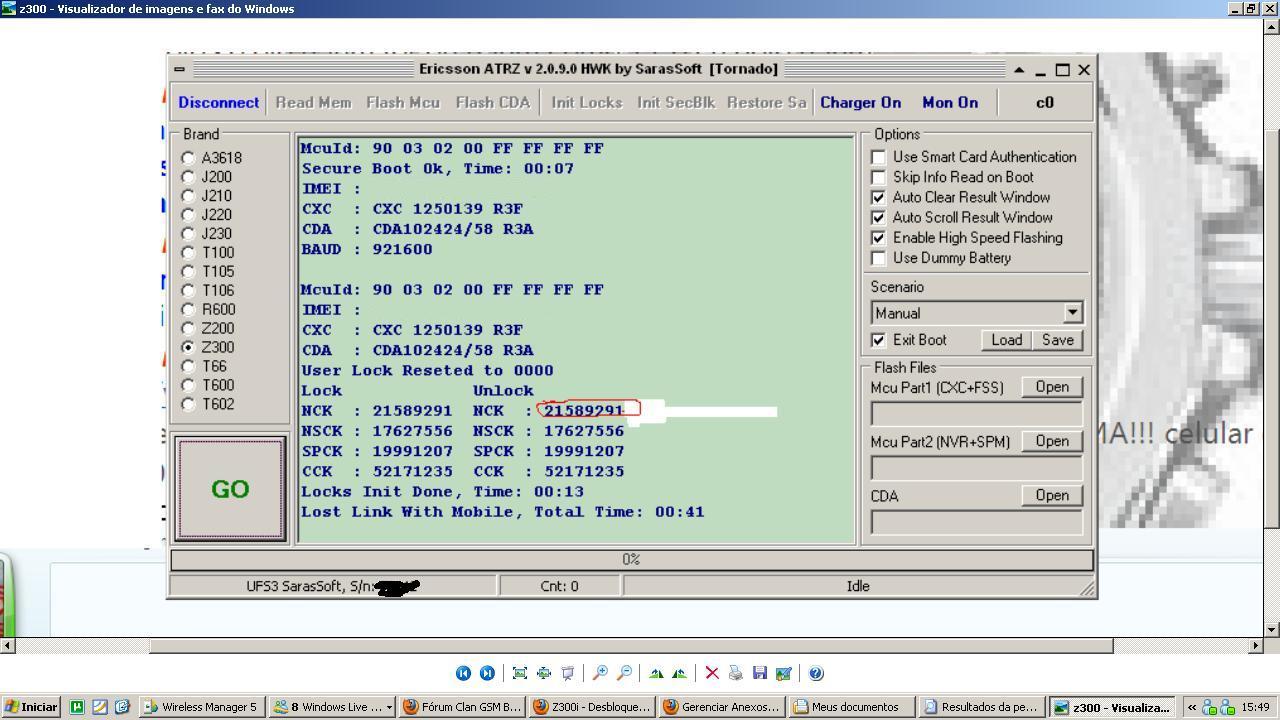Click Charger On in toolbar
Viewport: 1280px width, 720px height.
coord(861,102)
